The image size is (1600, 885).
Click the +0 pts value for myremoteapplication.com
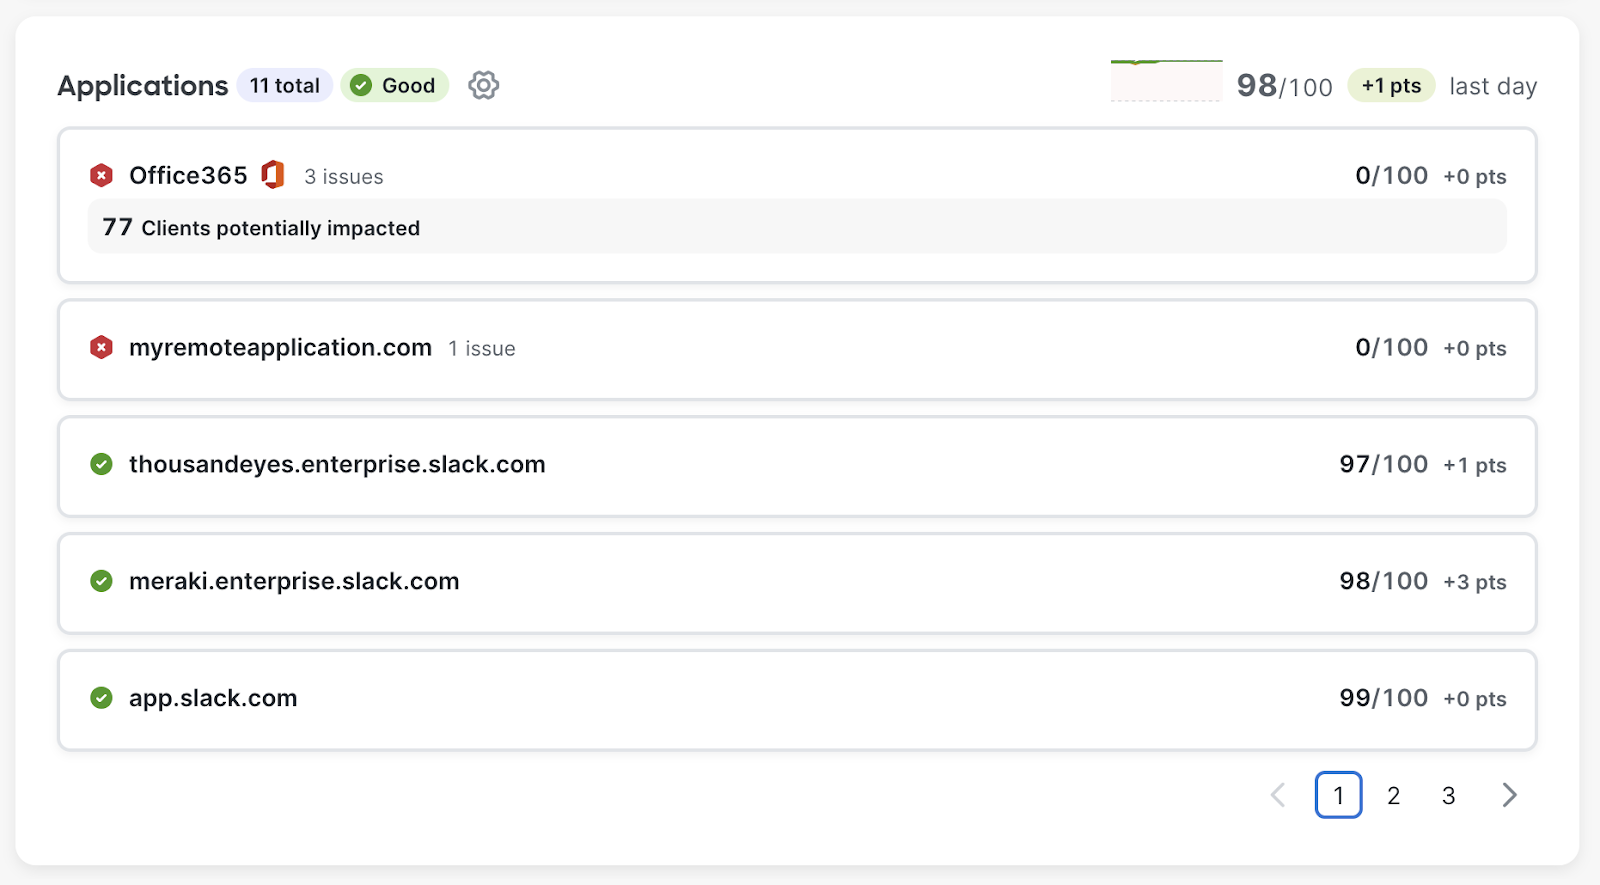coord(1475,349)
